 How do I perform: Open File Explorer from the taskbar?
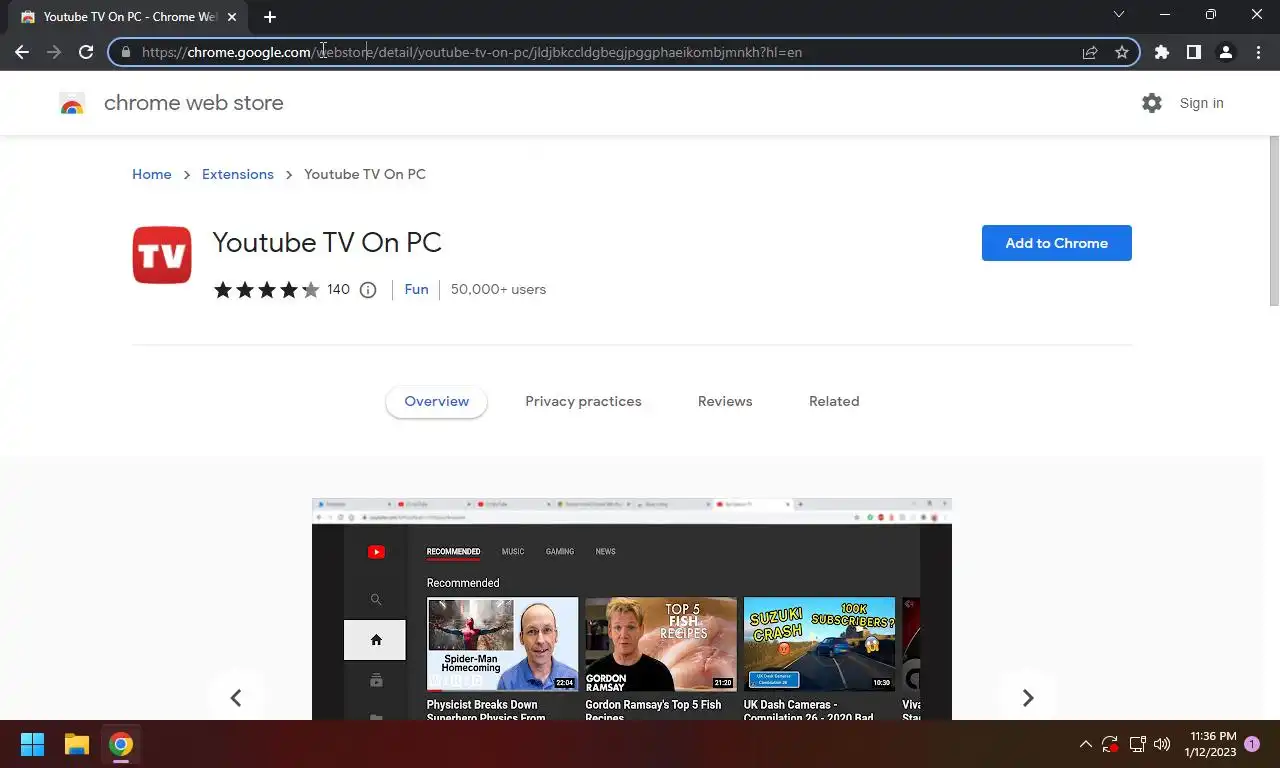(x=77, y=744)
